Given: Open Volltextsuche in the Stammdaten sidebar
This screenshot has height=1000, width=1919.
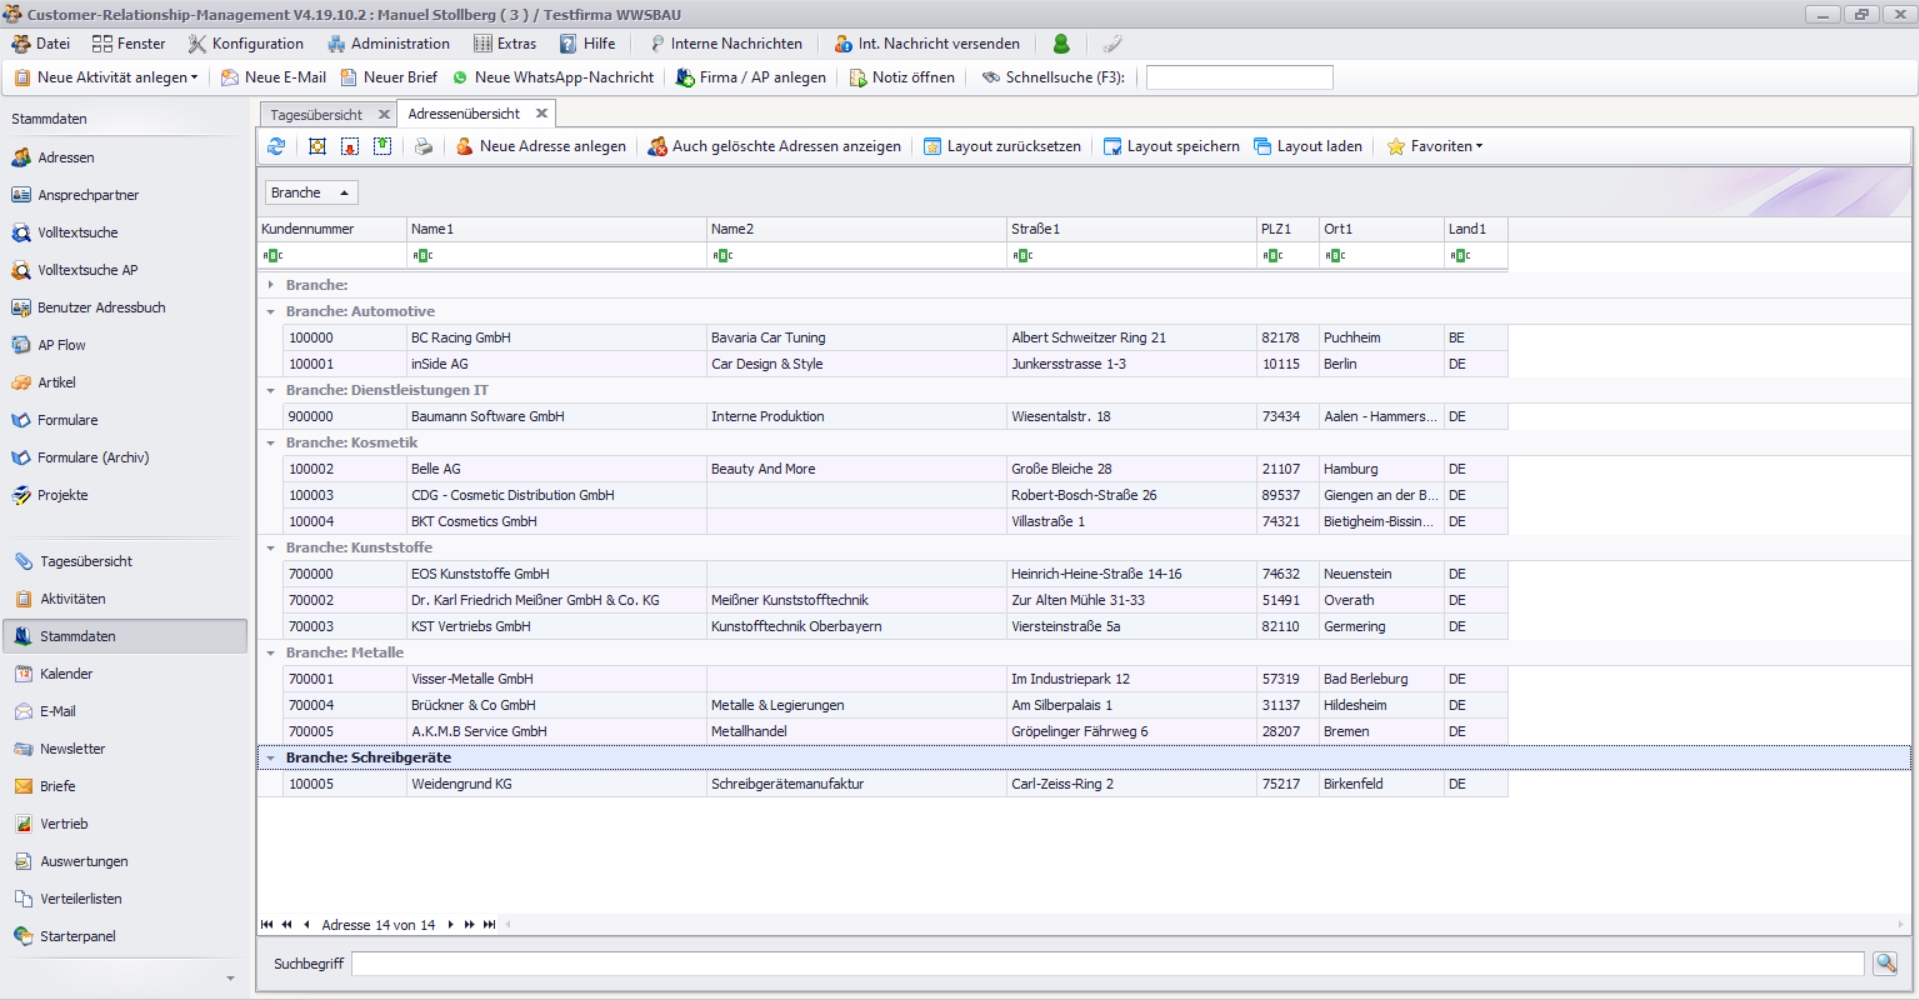Looking at the screenshot, I should (x=77, y=233).
